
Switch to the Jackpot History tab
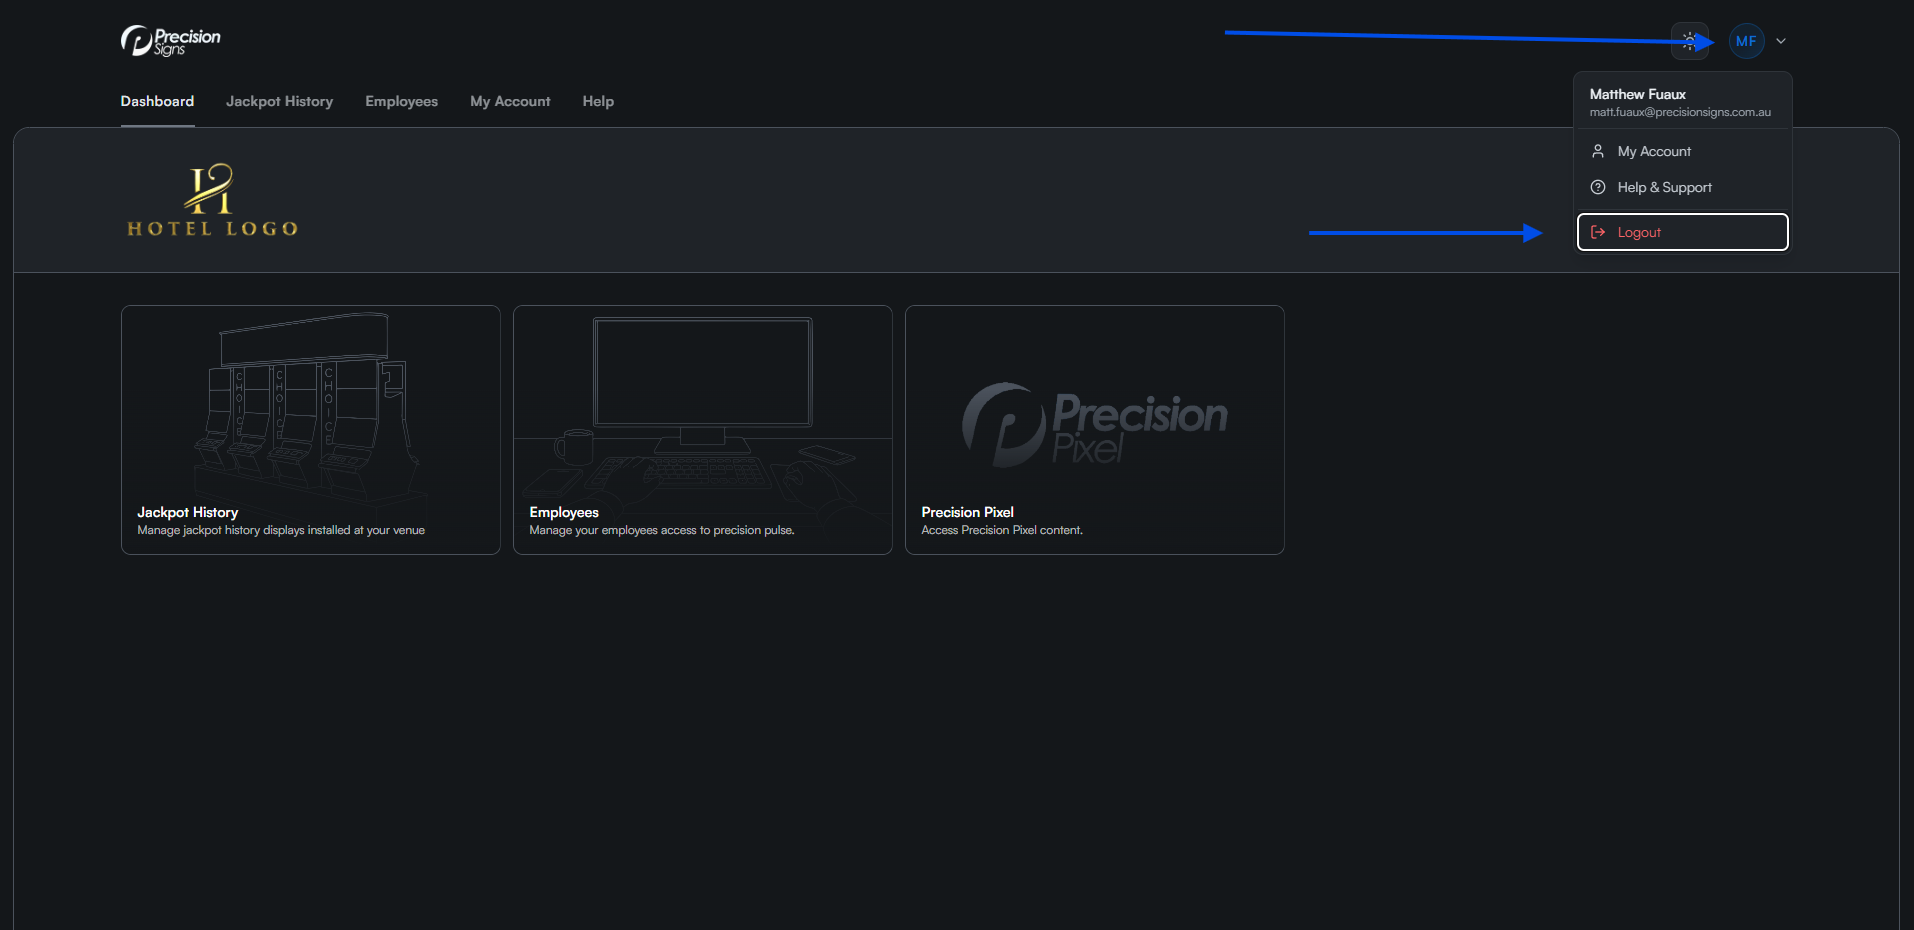(279, 101)
